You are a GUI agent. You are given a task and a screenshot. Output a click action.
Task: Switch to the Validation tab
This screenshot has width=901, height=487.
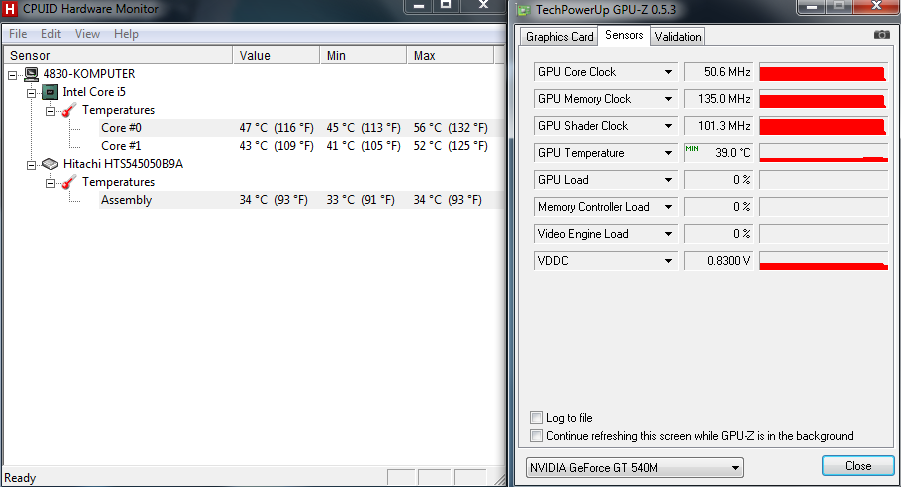pos(678,37)
